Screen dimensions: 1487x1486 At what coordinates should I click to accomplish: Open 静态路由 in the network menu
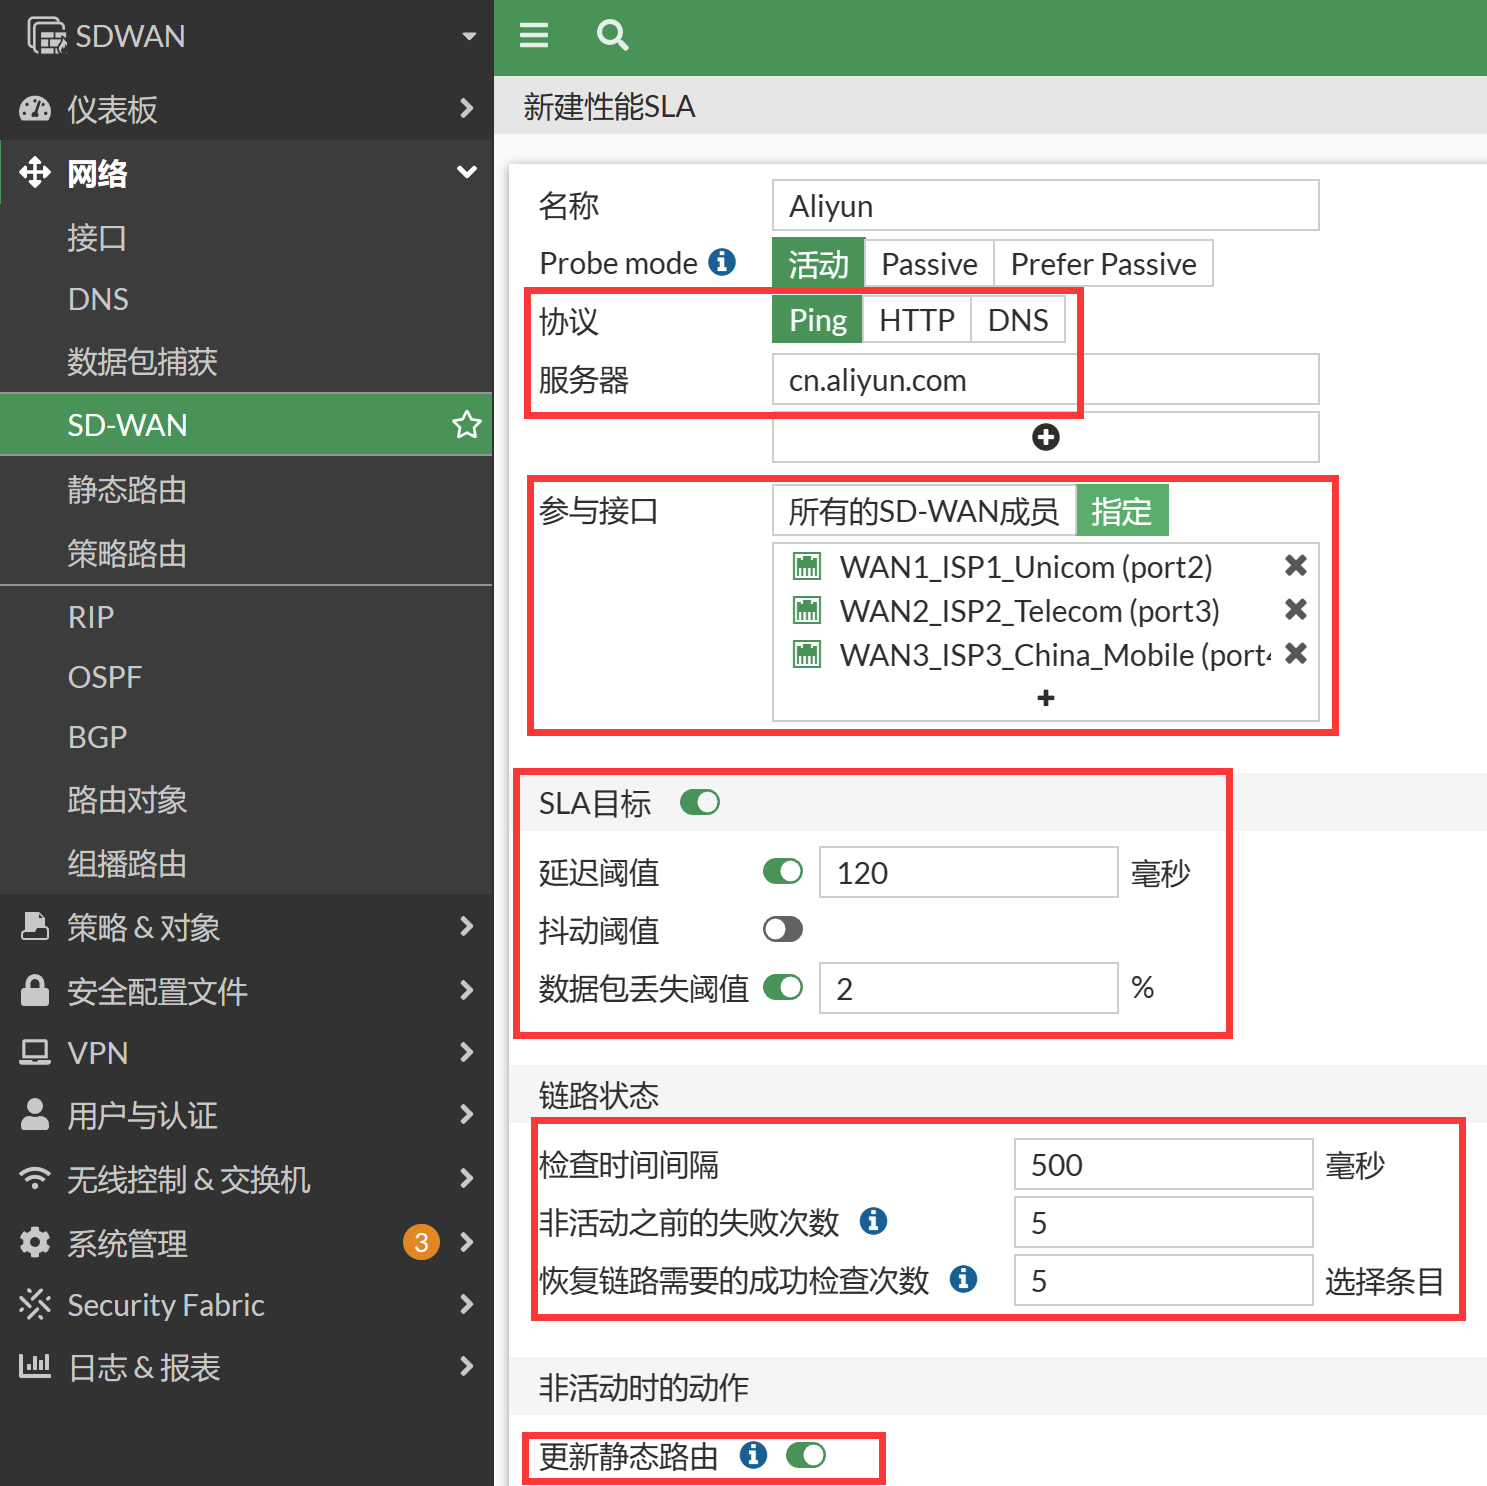coord(127,490)
